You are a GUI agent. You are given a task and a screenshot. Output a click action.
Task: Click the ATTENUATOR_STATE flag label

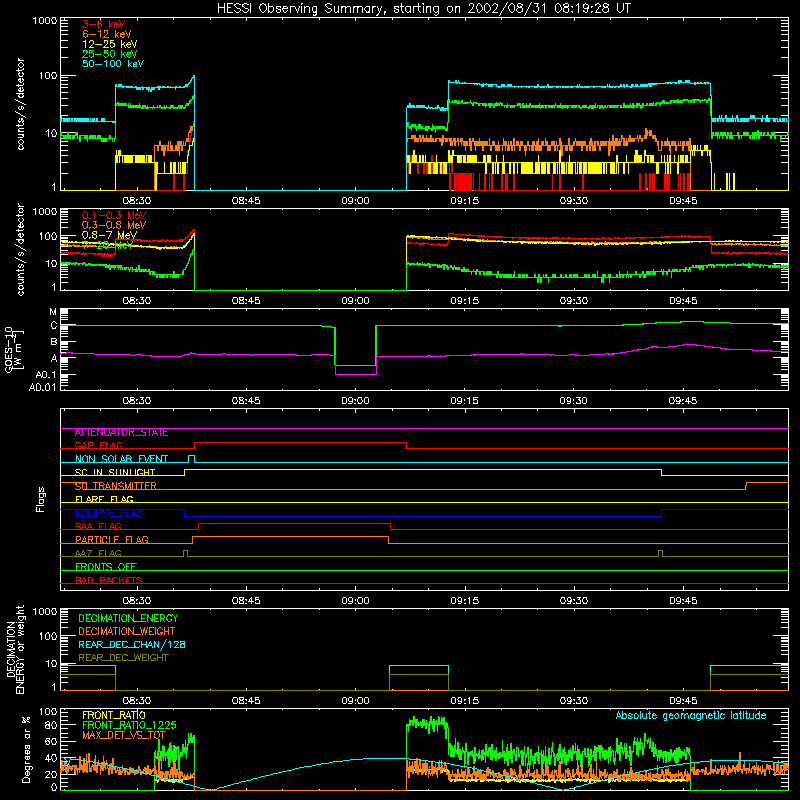pos(121,433)
